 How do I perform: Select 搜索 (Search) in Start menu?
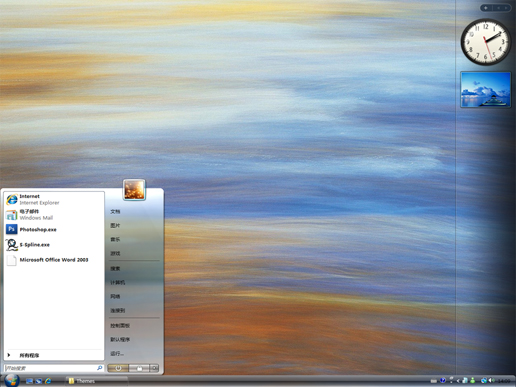click(x=115, y=269)
